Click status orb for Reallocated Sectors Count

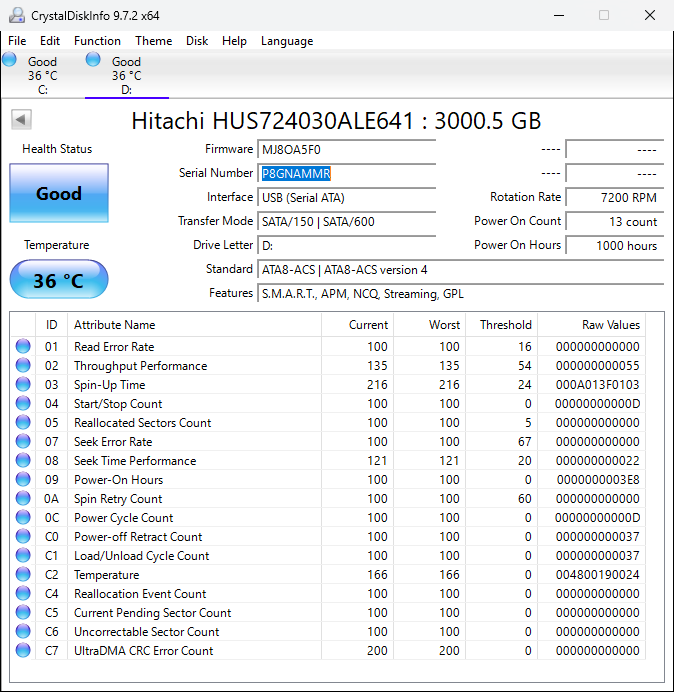[23, 422]
